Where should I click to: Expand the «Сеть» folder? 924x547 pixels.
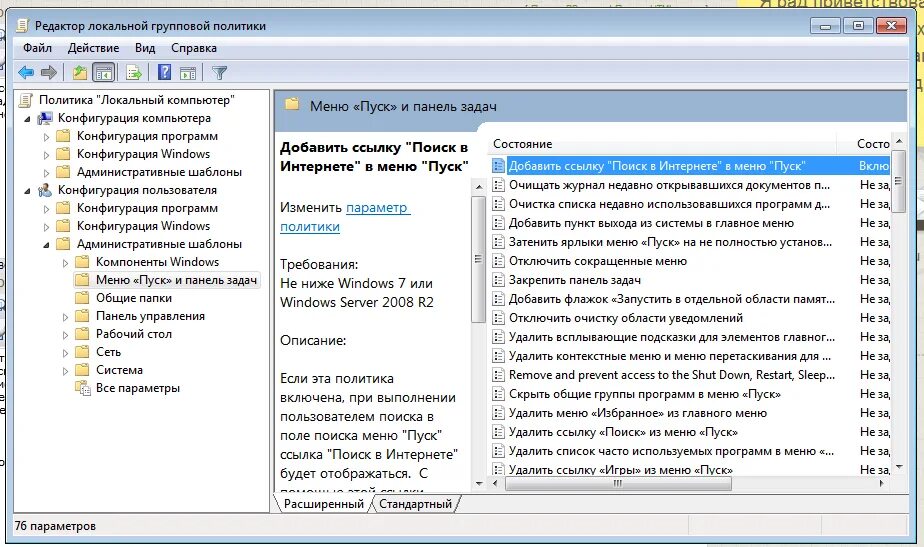pyautogui.click(x=65, y=353)
